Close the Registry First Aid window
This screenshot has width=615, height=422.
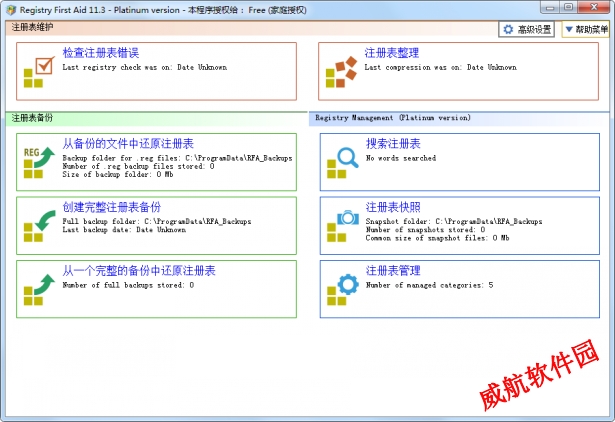point(594,7)
